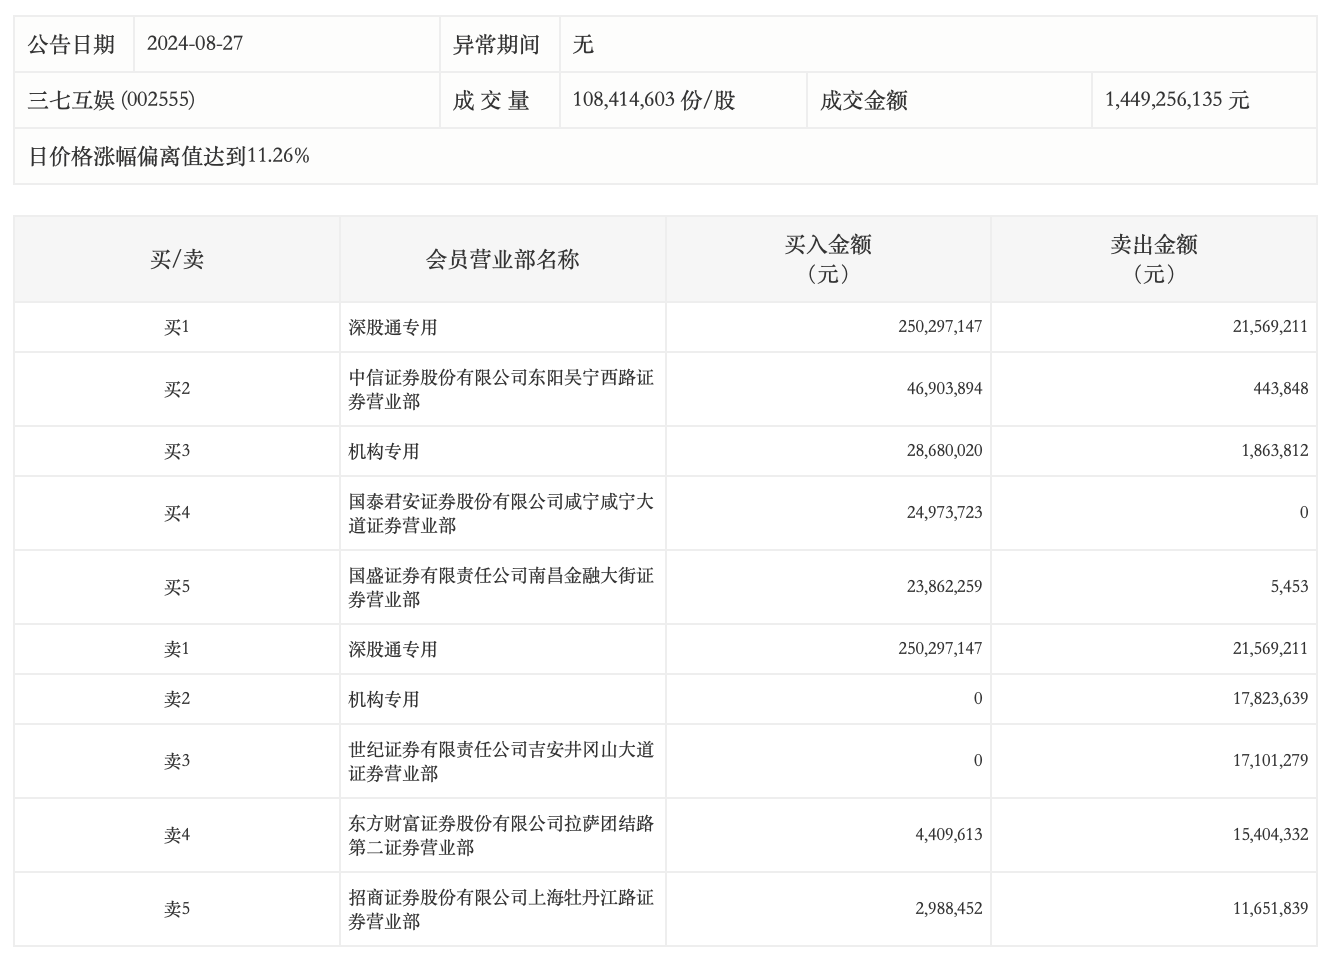Click the 买入金额 (元) column header
Image resolution: width=1326 pixels, height=962 pixels.
click(828, 260)
